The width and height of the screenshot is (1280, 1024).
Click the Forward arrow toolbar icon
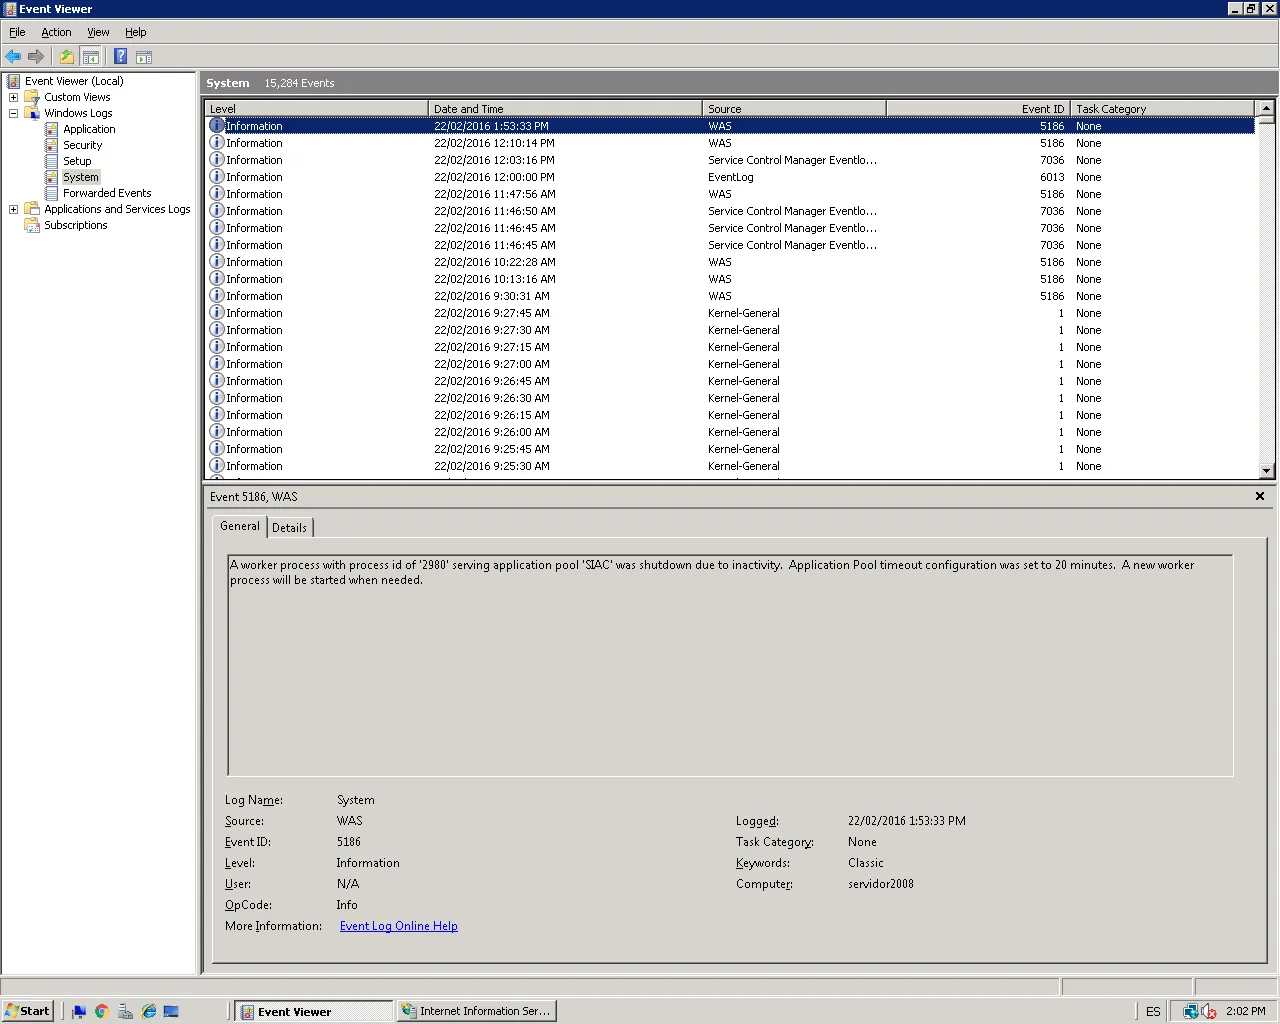pos(36,57)
